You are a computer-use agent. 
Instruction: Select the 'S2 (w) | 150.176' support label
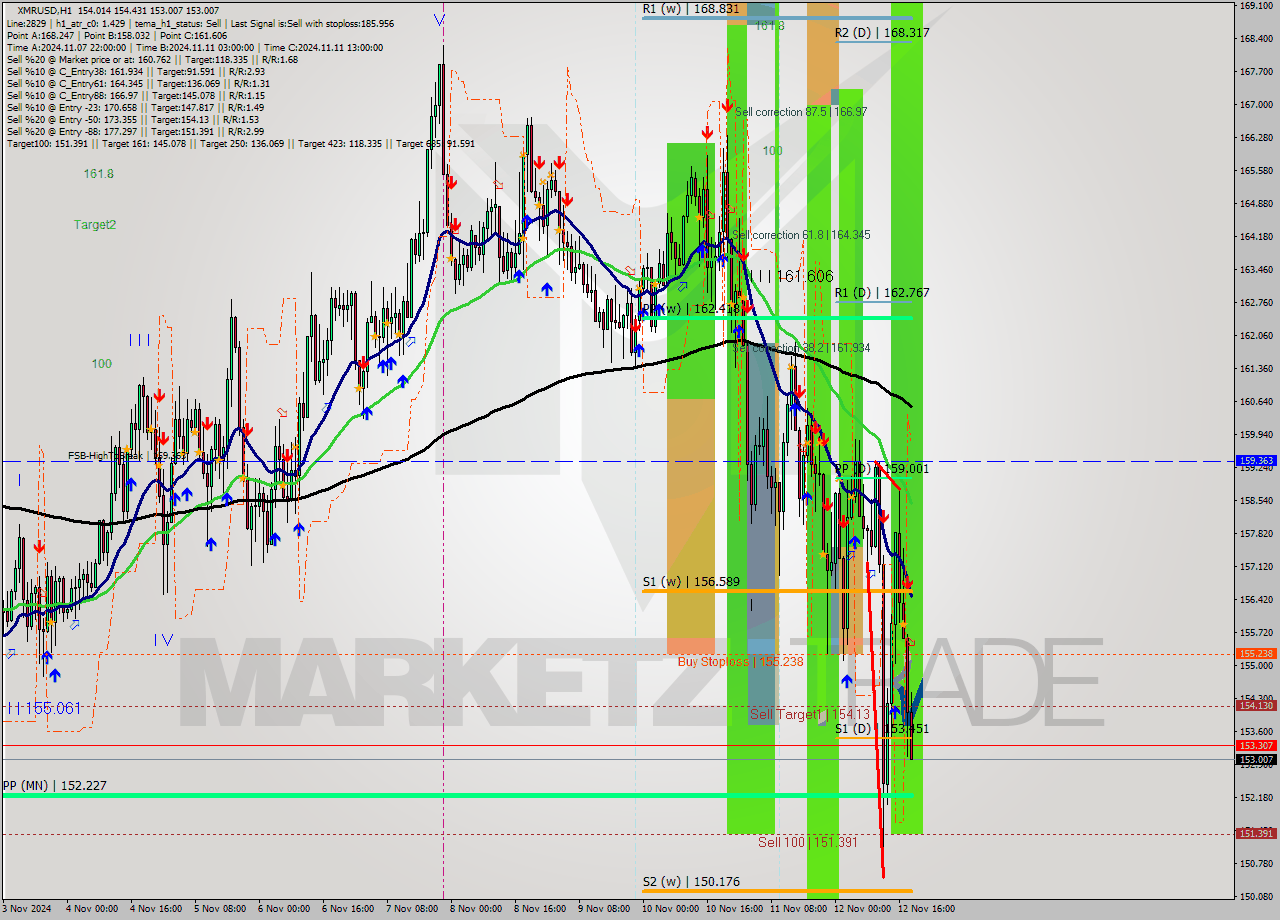pos(691,881)
